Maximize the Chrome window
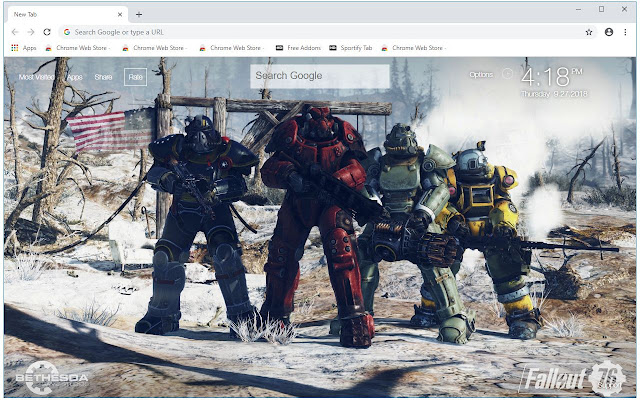Image resolution: width=640 pixels, height=400 pixels. tap(601, 9)
